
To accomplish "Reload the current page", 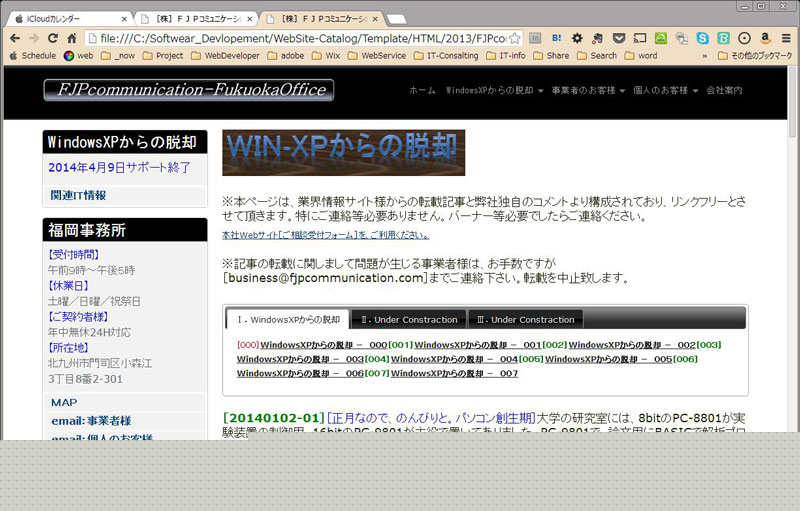I will (53, 38).
